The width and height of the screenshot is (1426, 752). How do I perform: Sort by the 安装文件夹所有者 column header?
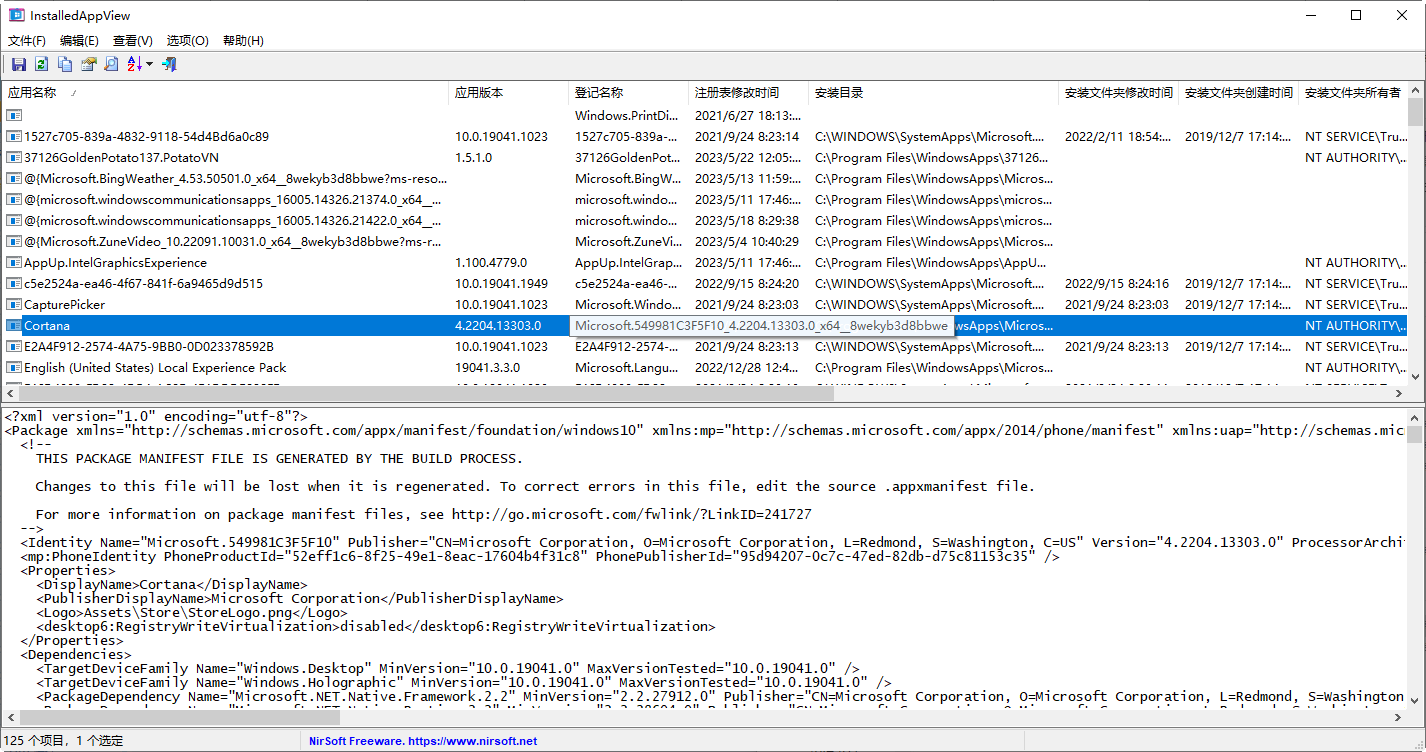(1353, 93)
